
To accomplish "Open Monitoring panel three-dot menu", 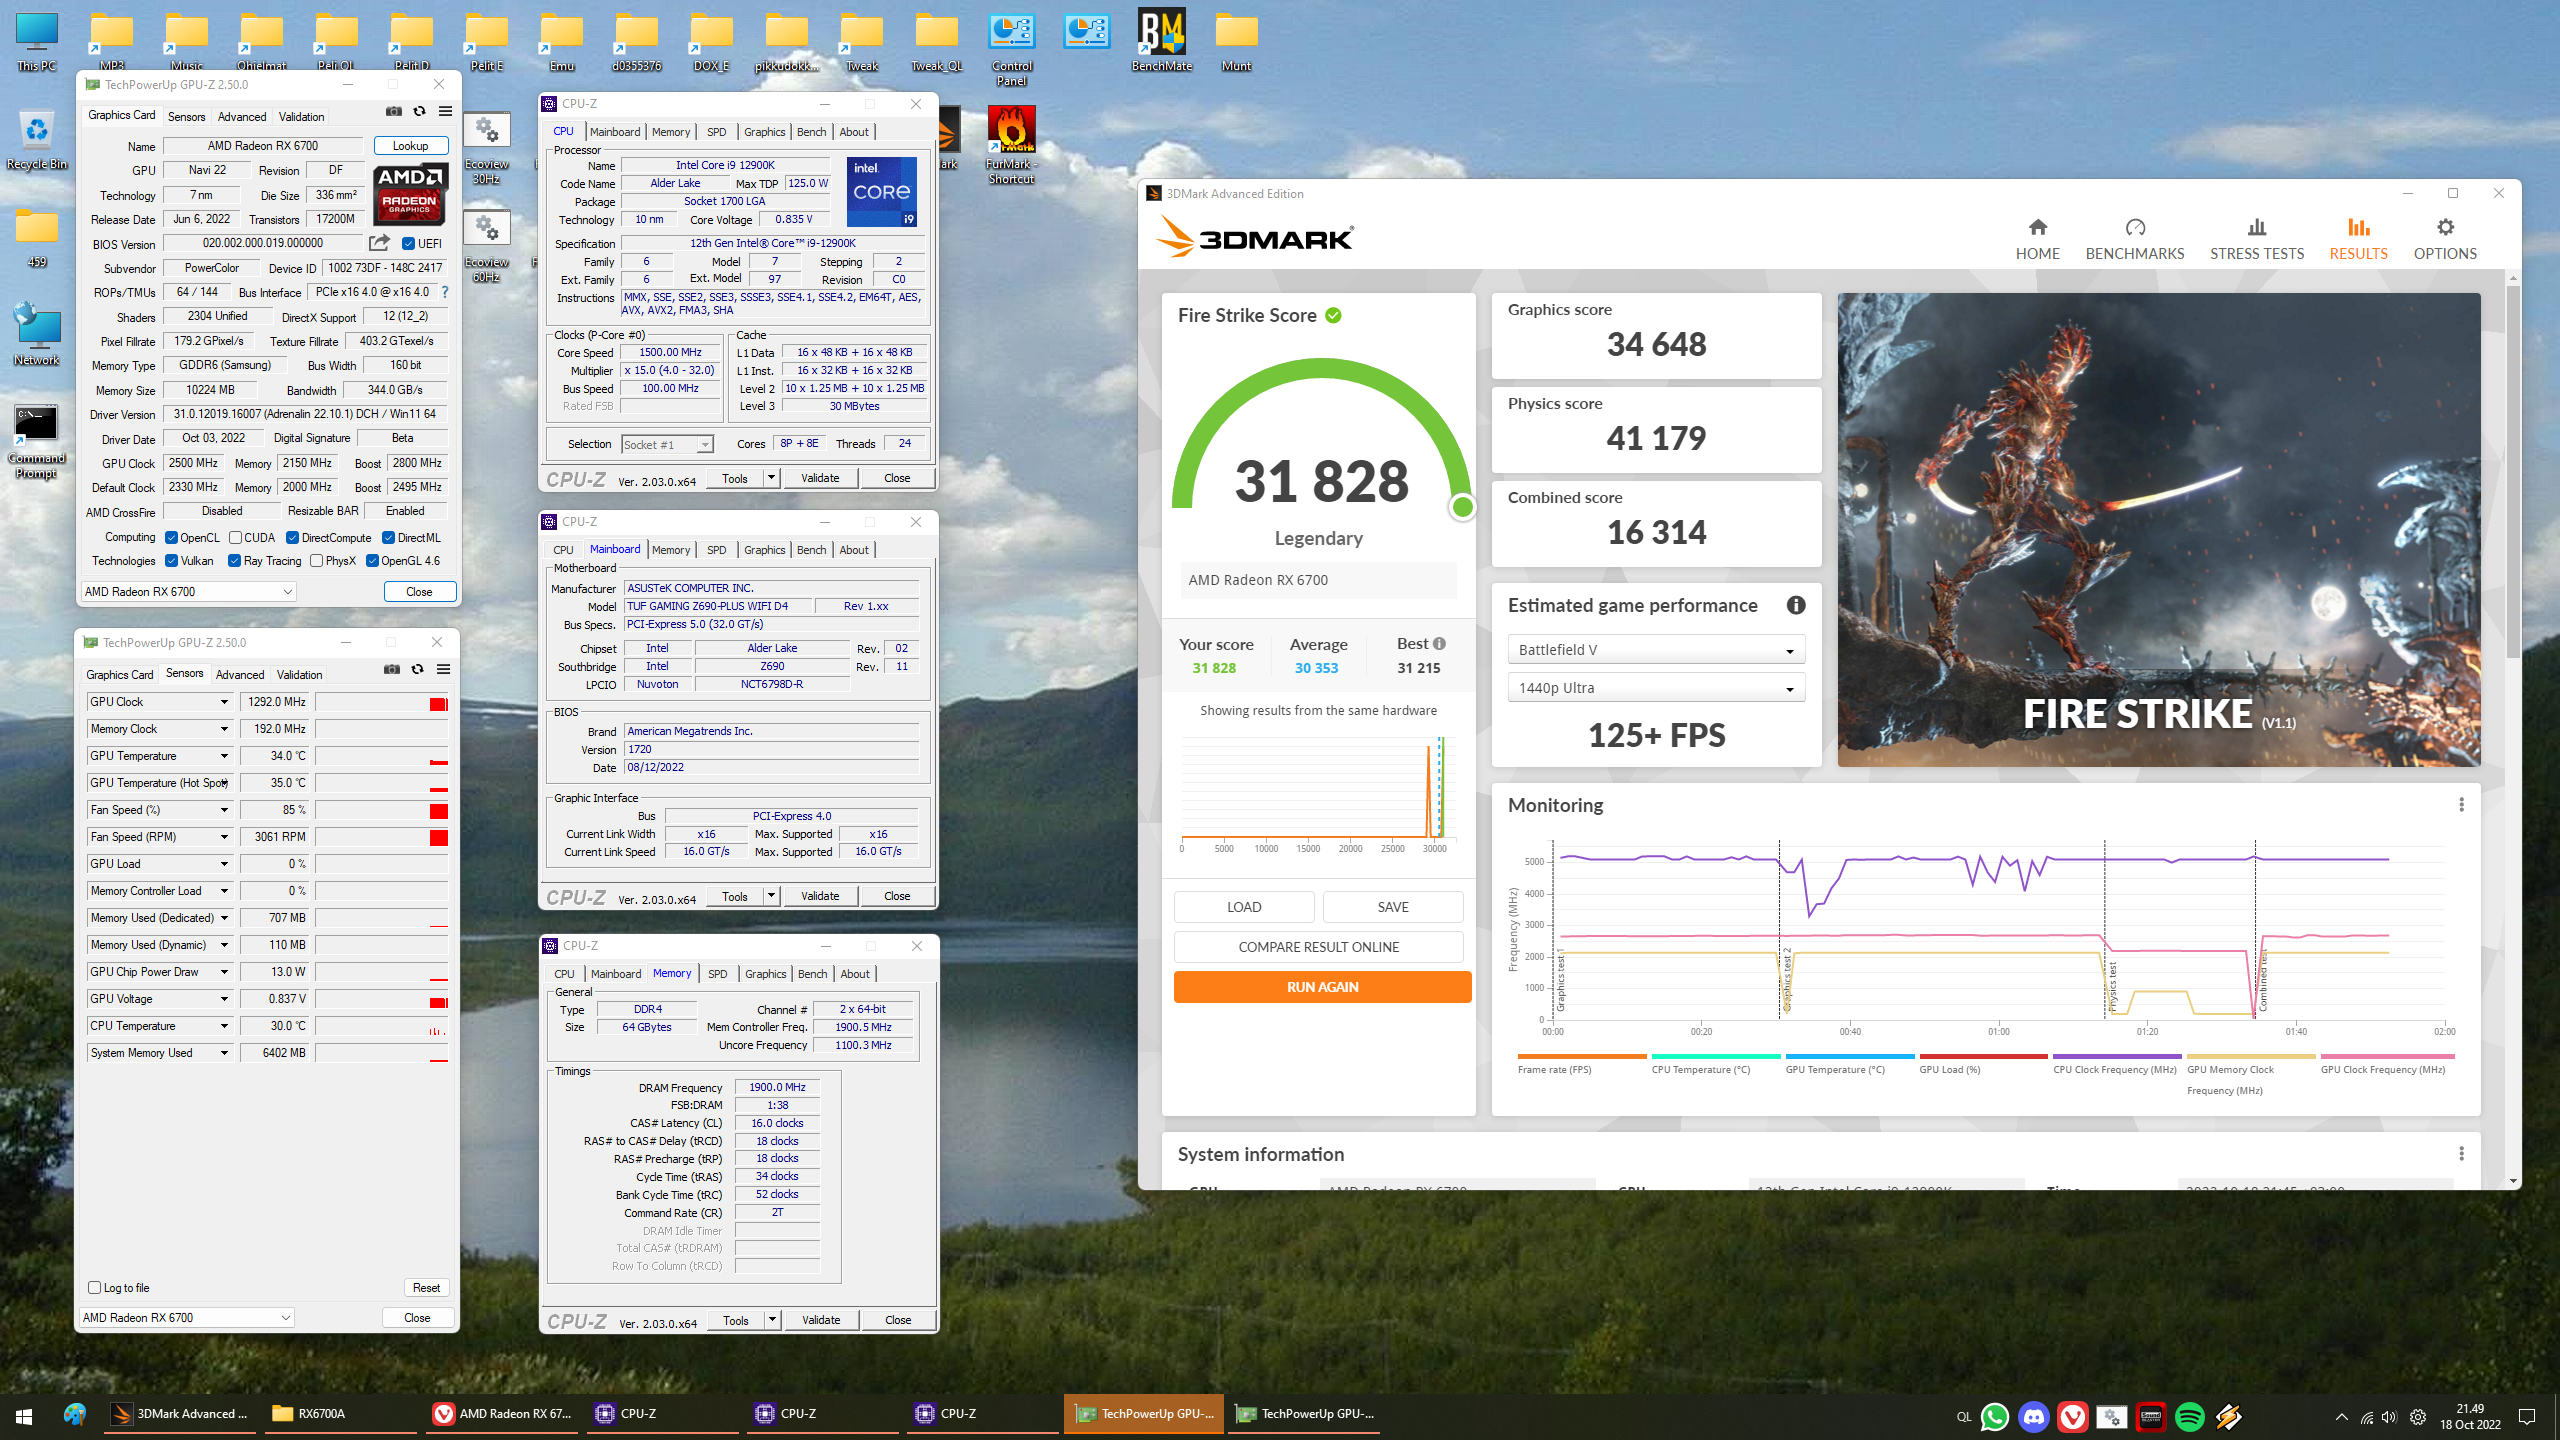I will click(2461, 805).
